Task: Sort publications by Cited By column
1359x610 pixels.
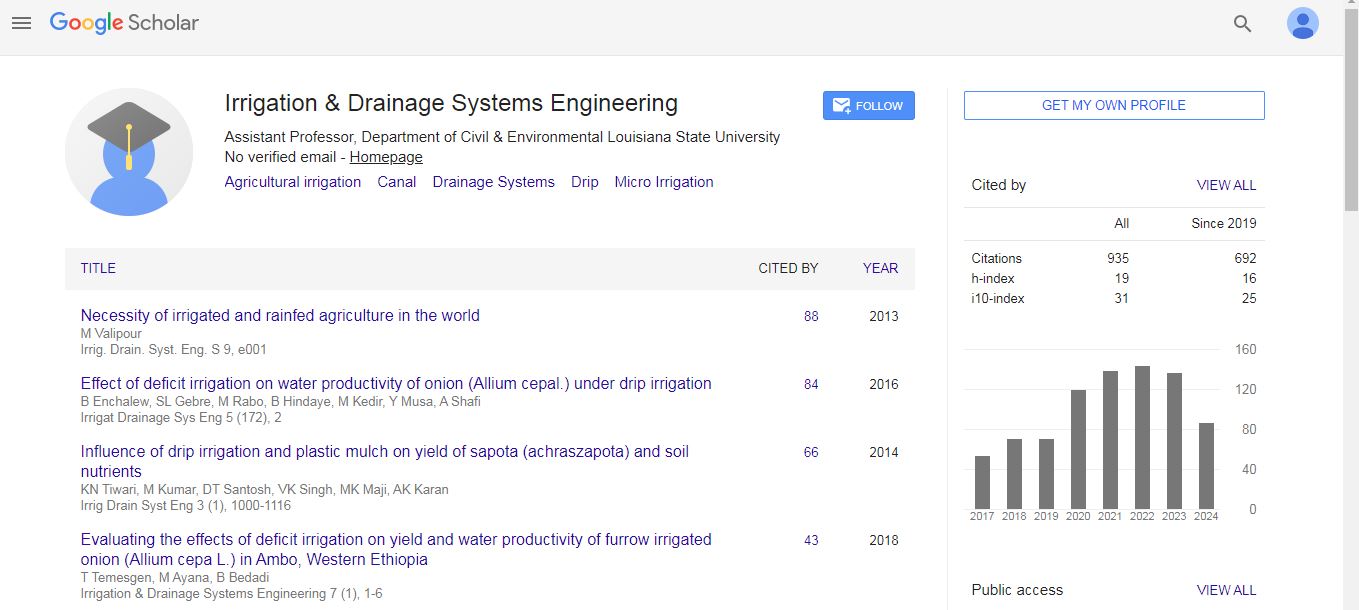Action: (x=788, y=268)
